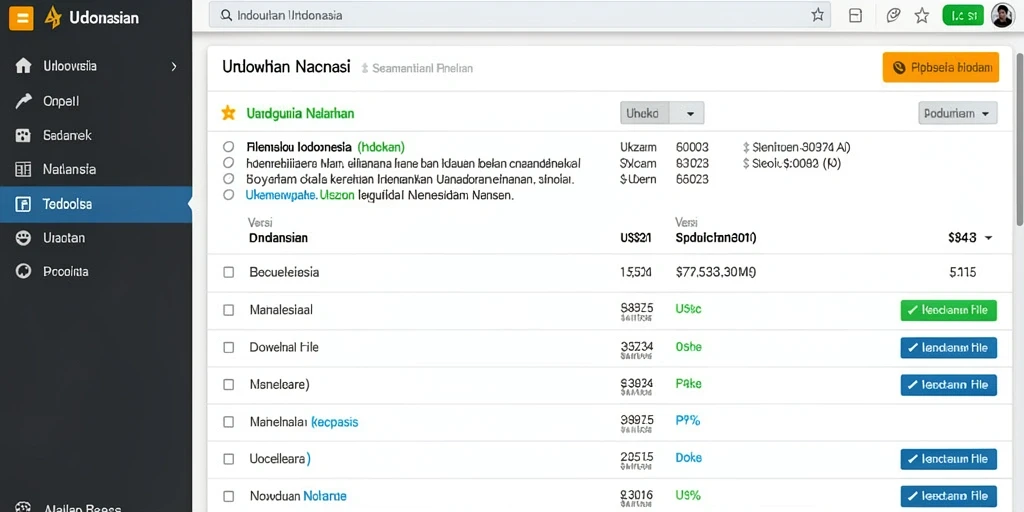This screenshot has width=1024, height=512.
Task: Click the smiley icon beside Uraotan
Action: tap(24, 238)
